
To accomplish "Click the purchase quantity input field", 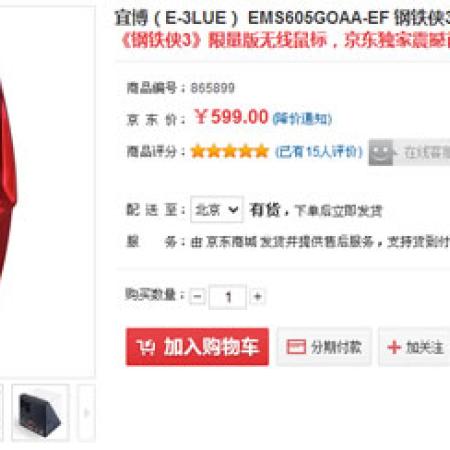I will point(228,297).
